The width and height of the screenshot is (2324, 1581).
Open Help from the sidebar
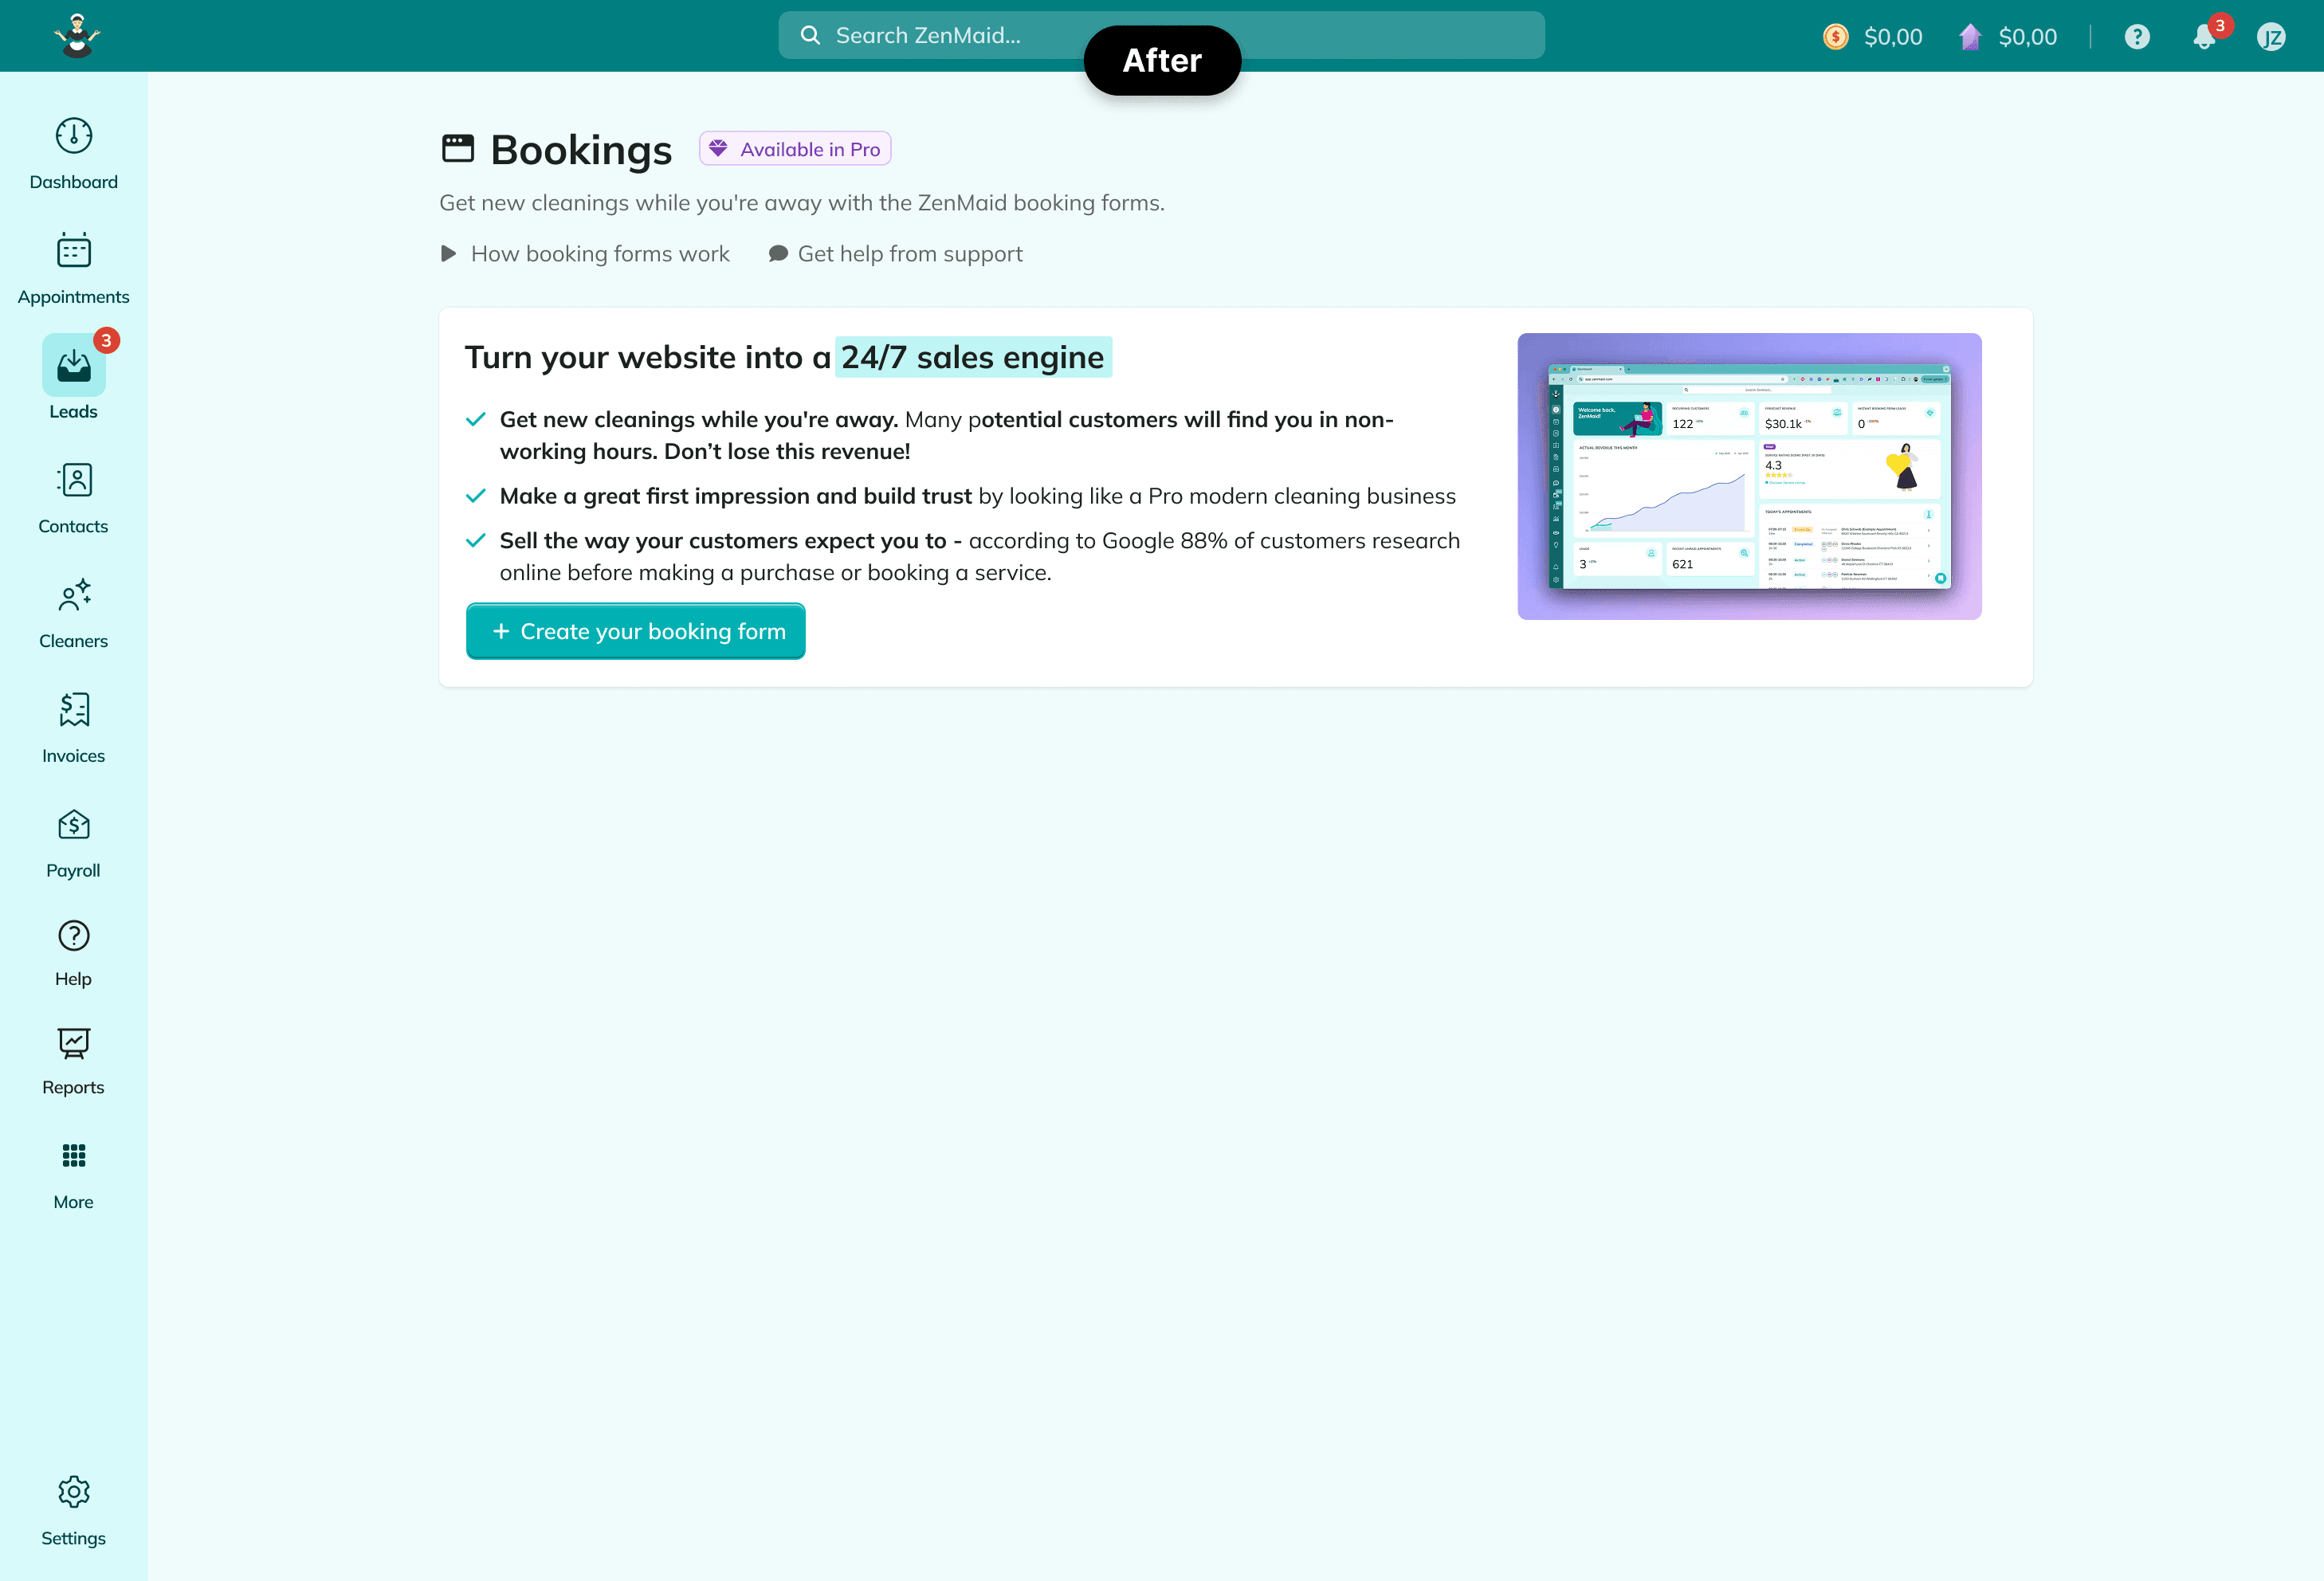coord(74,953)
